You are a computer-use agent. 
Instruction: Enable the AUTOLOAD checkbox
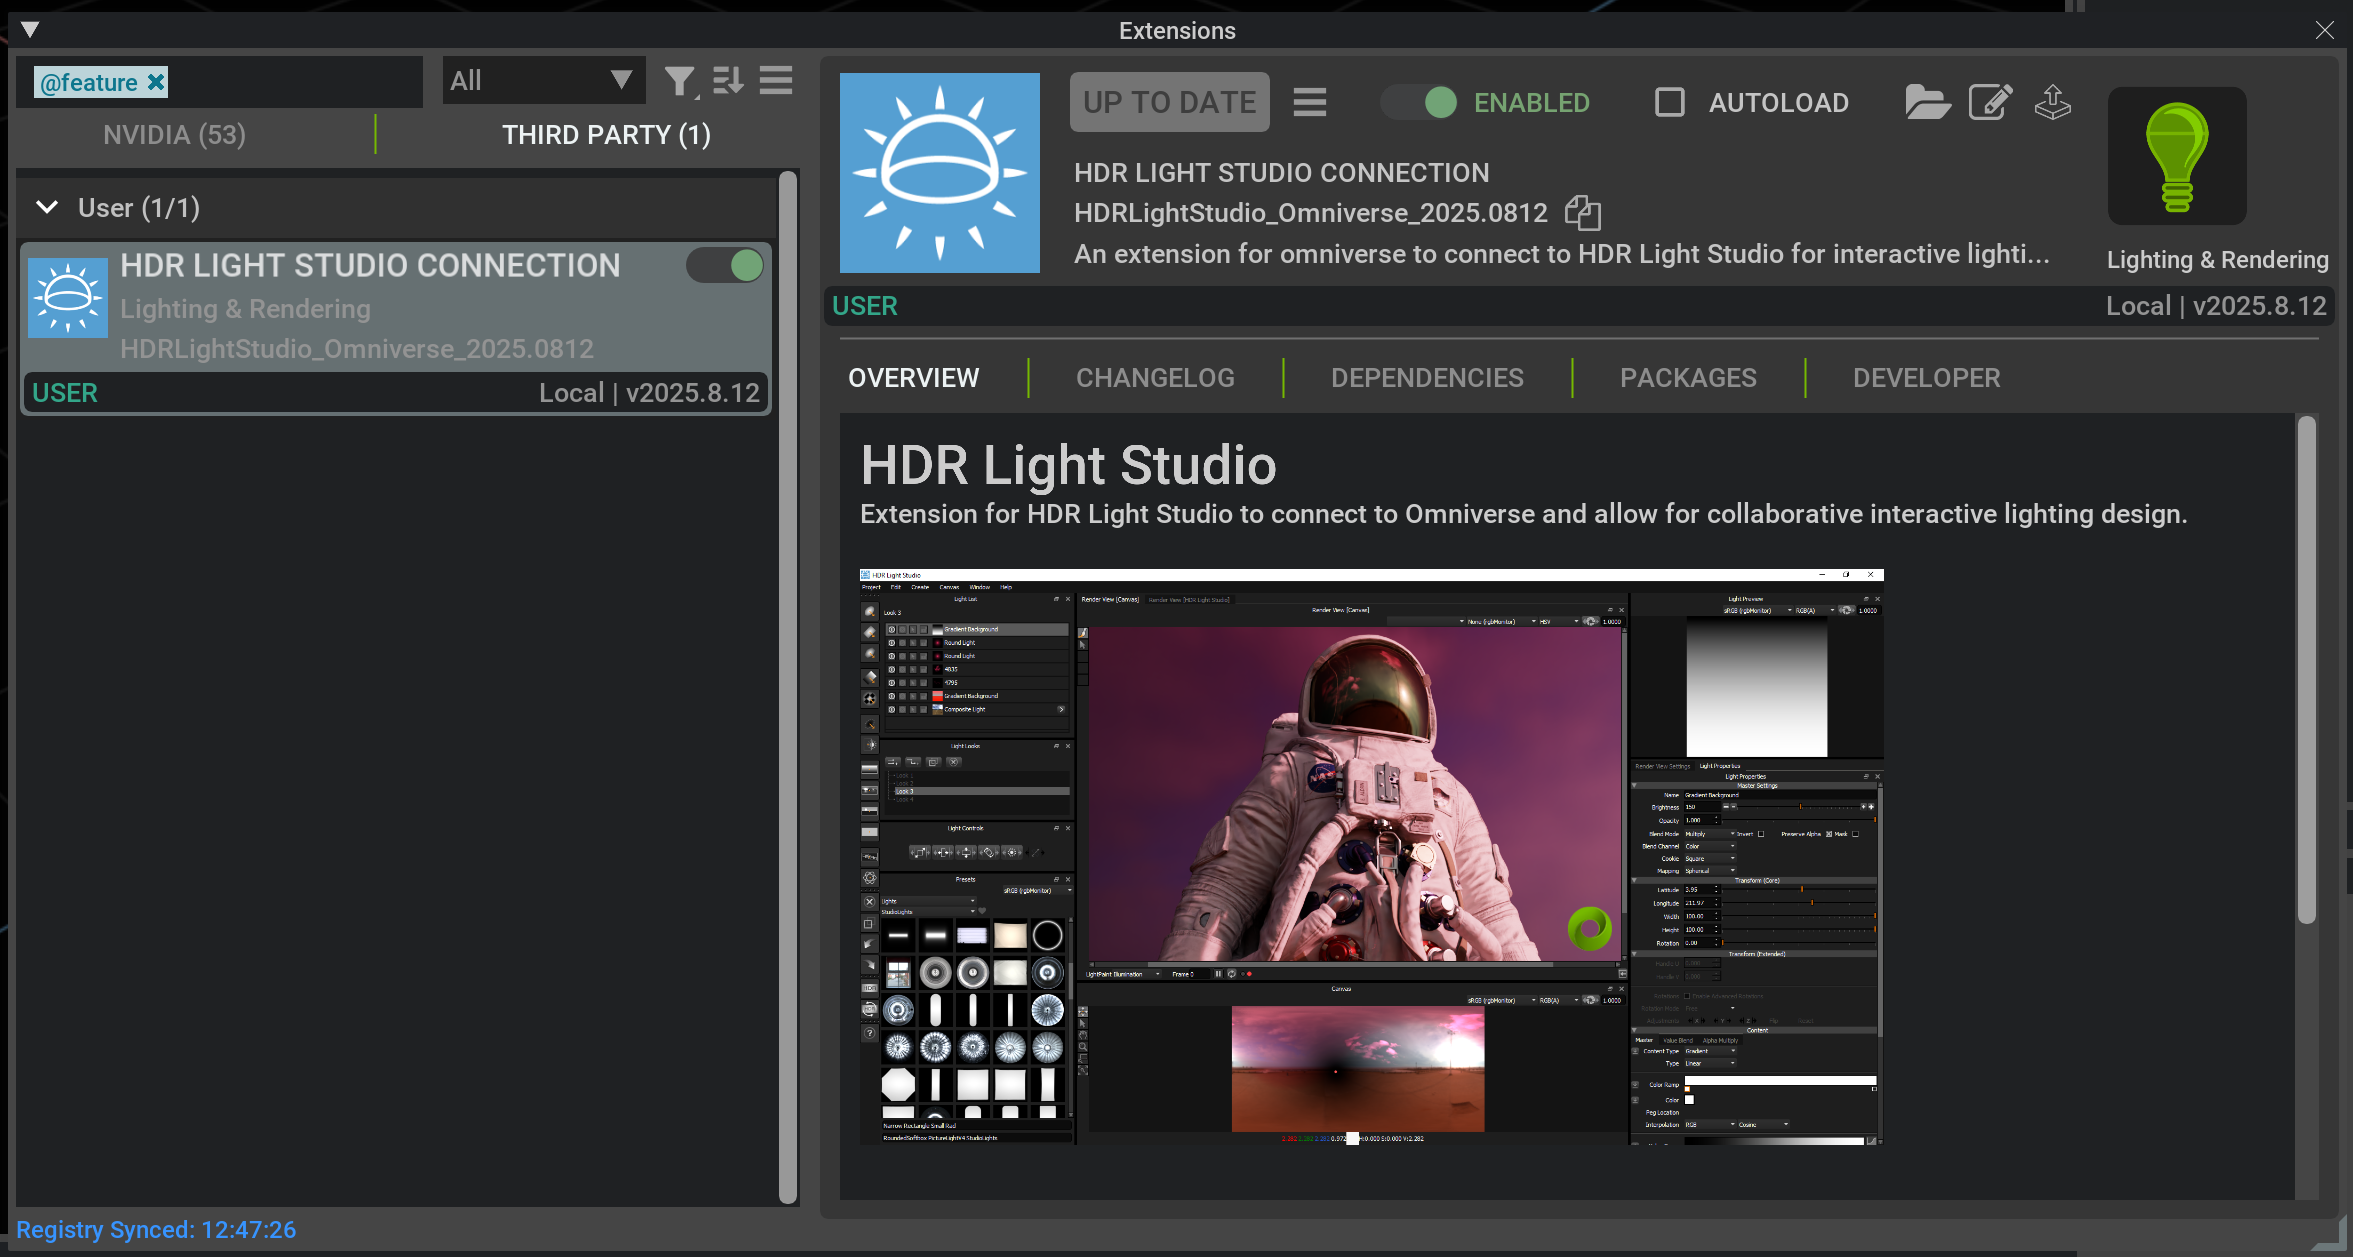pos(1670,102)
